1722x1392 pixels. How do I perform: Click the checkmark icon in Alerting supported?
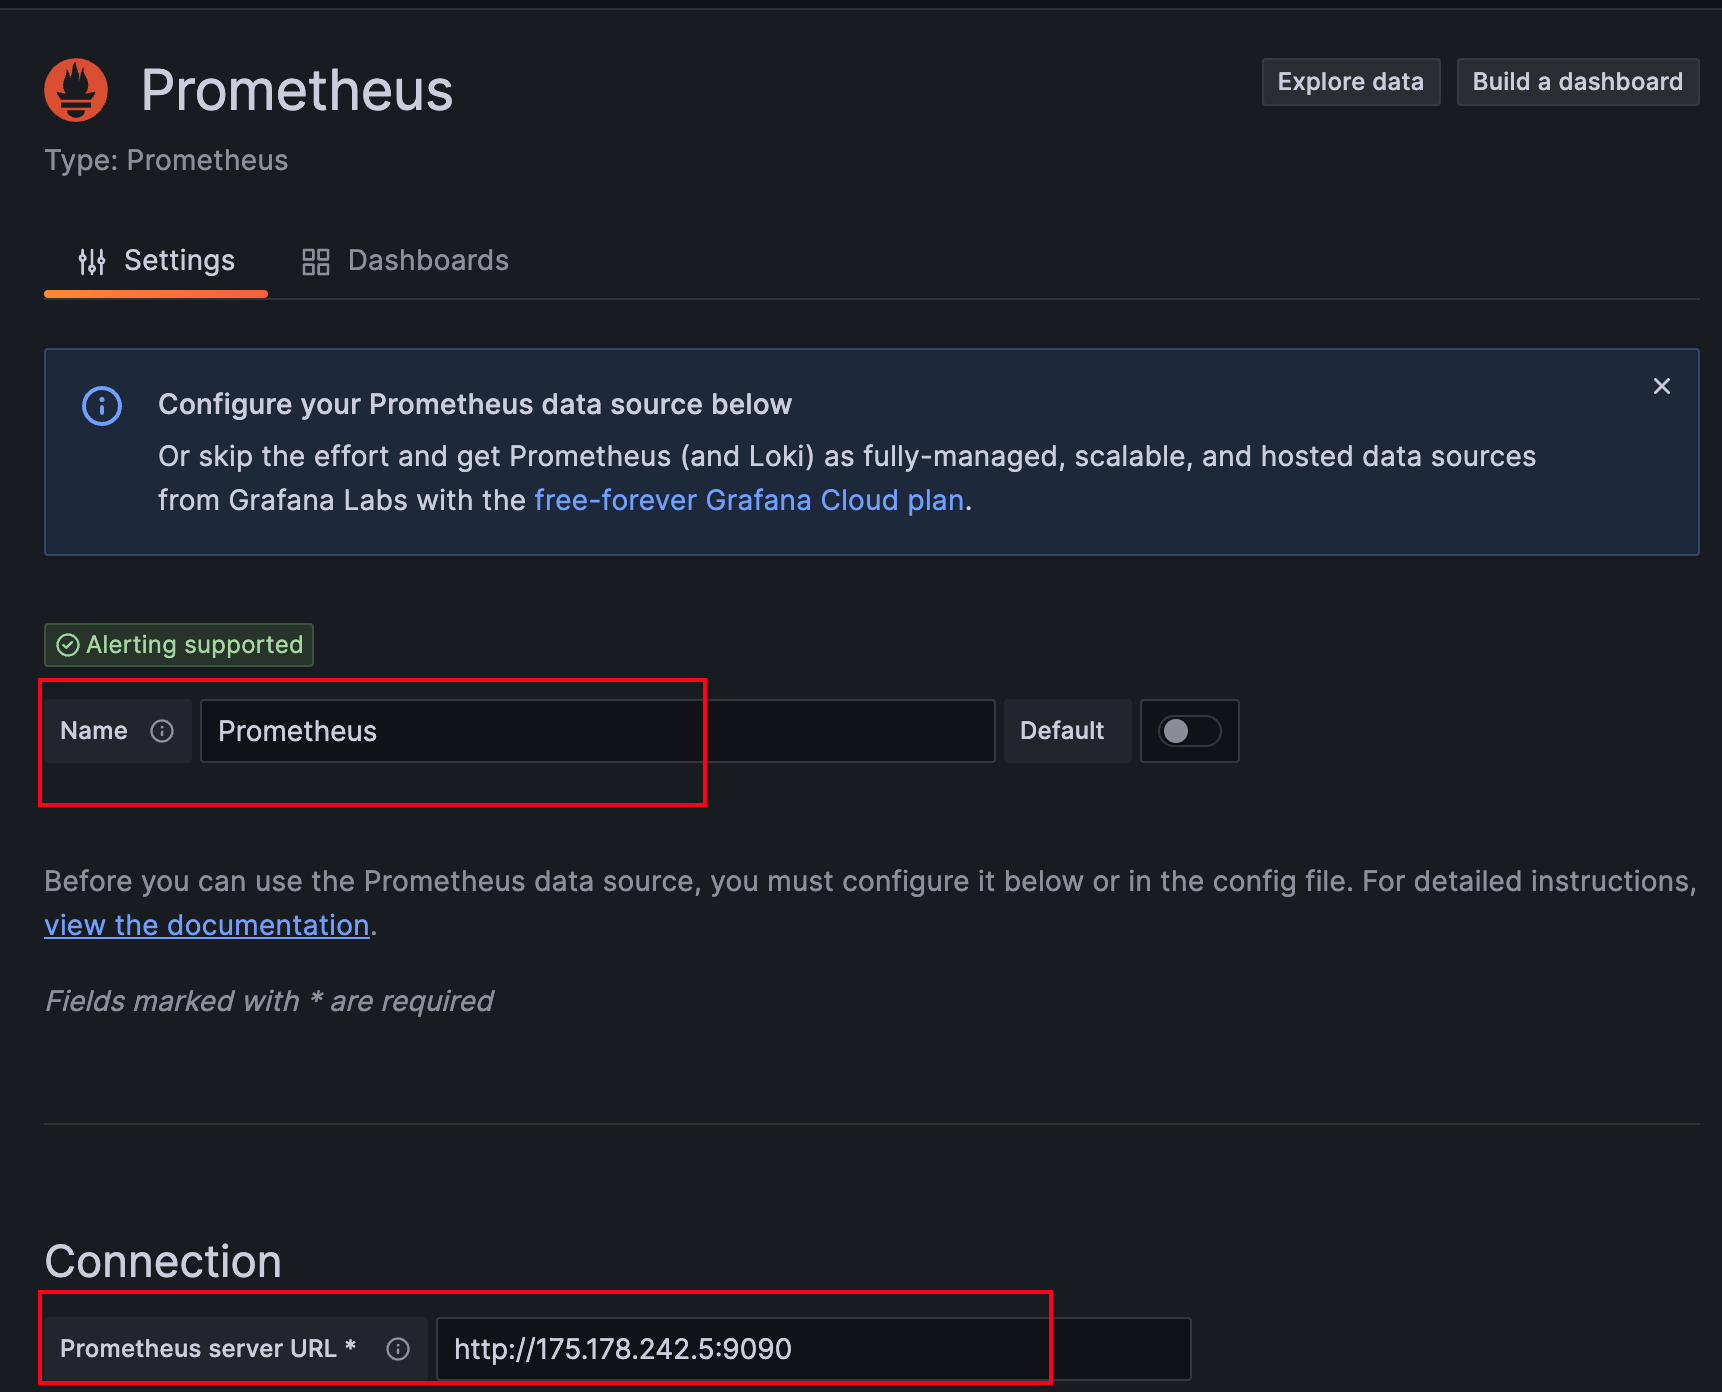[x=68, y=645]
